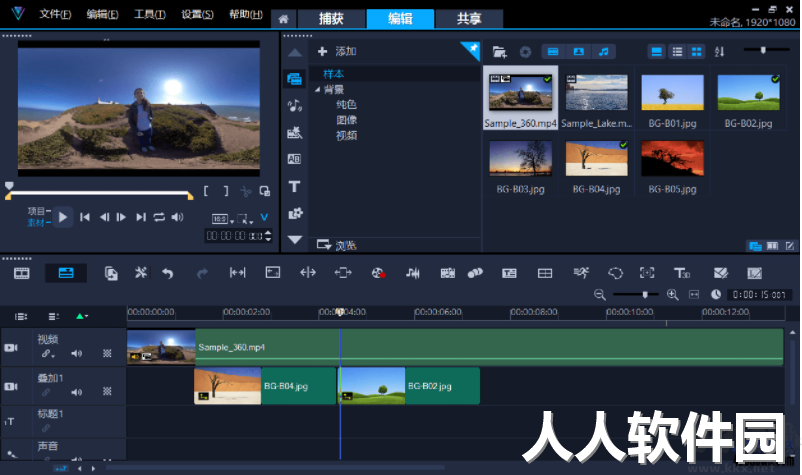
Task: Select the 样本 library folder
Action: [333, 74]
